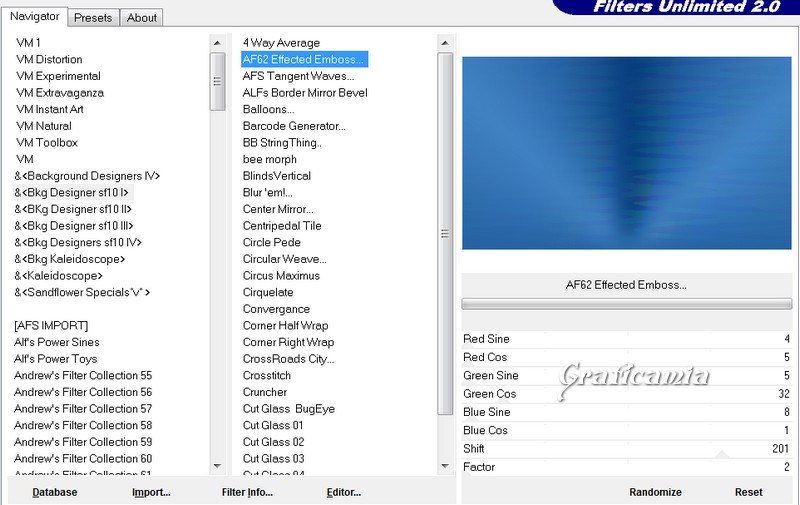The image size is (800, 505).
Task: Select the VM Natural category
Action: point(43,126)
